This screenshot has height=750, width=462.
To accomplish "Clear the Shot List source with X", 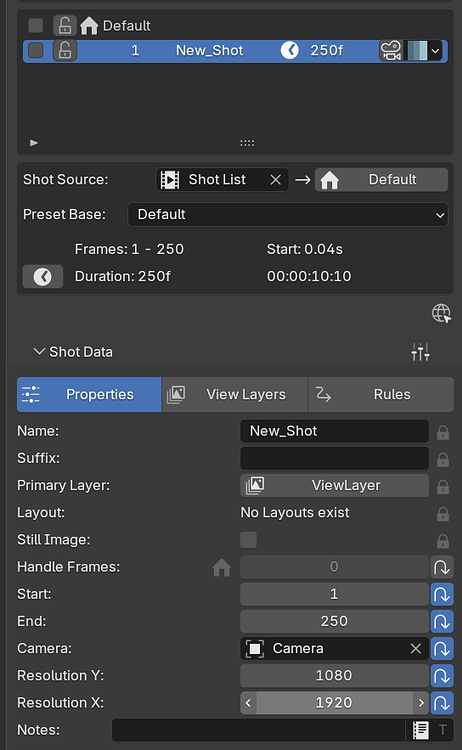I will coord(275,180).
